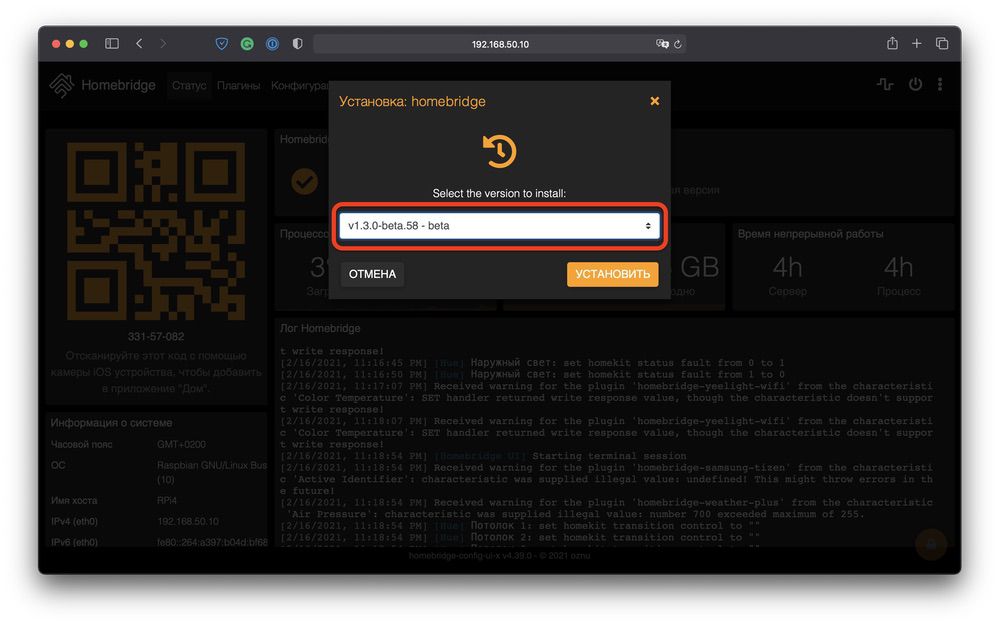1000x625 pixels.
Task: Open a new tab with plus icon
Action: pyautogui.click(x=916, y=43)
